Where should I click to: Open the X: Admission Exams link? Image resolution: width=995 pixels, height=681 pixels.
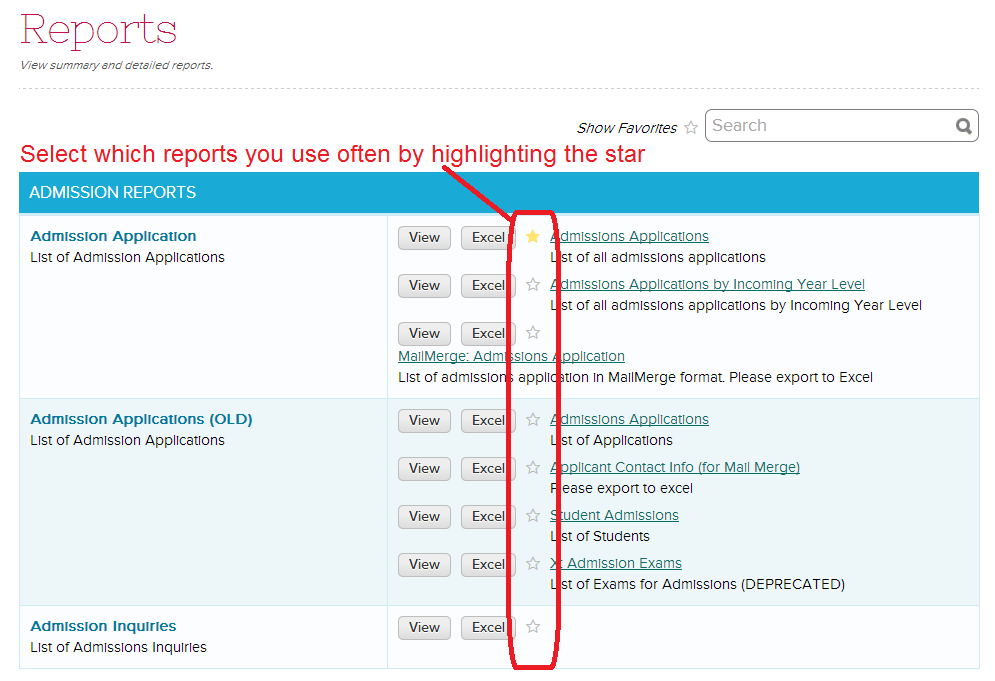(616, 563)
